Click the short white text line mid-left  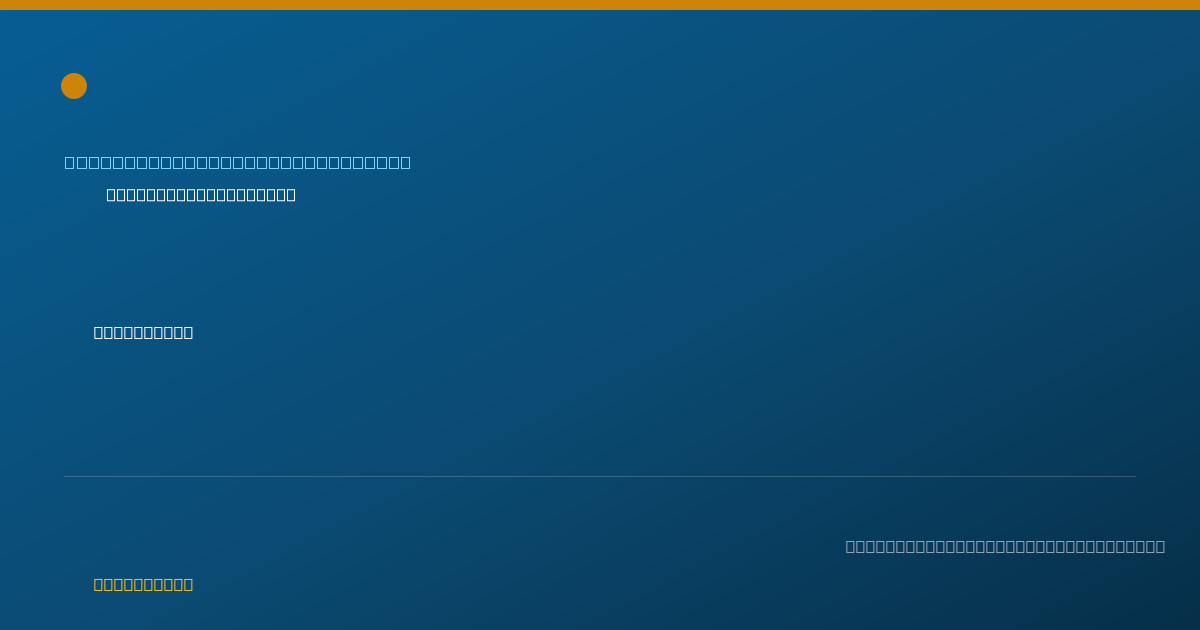(x=143, y=332)
